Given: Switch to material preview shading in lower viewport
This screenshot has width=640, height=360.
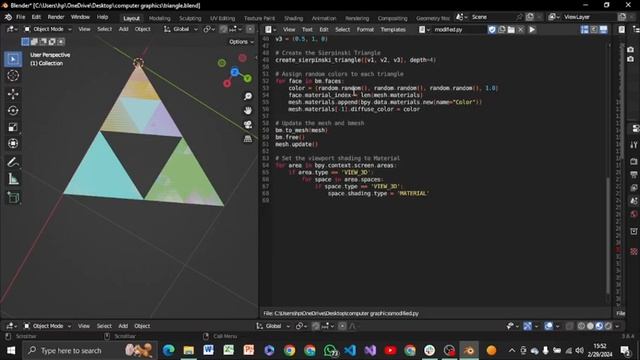Looking at the screenshot, I should [x=599, y=326].
